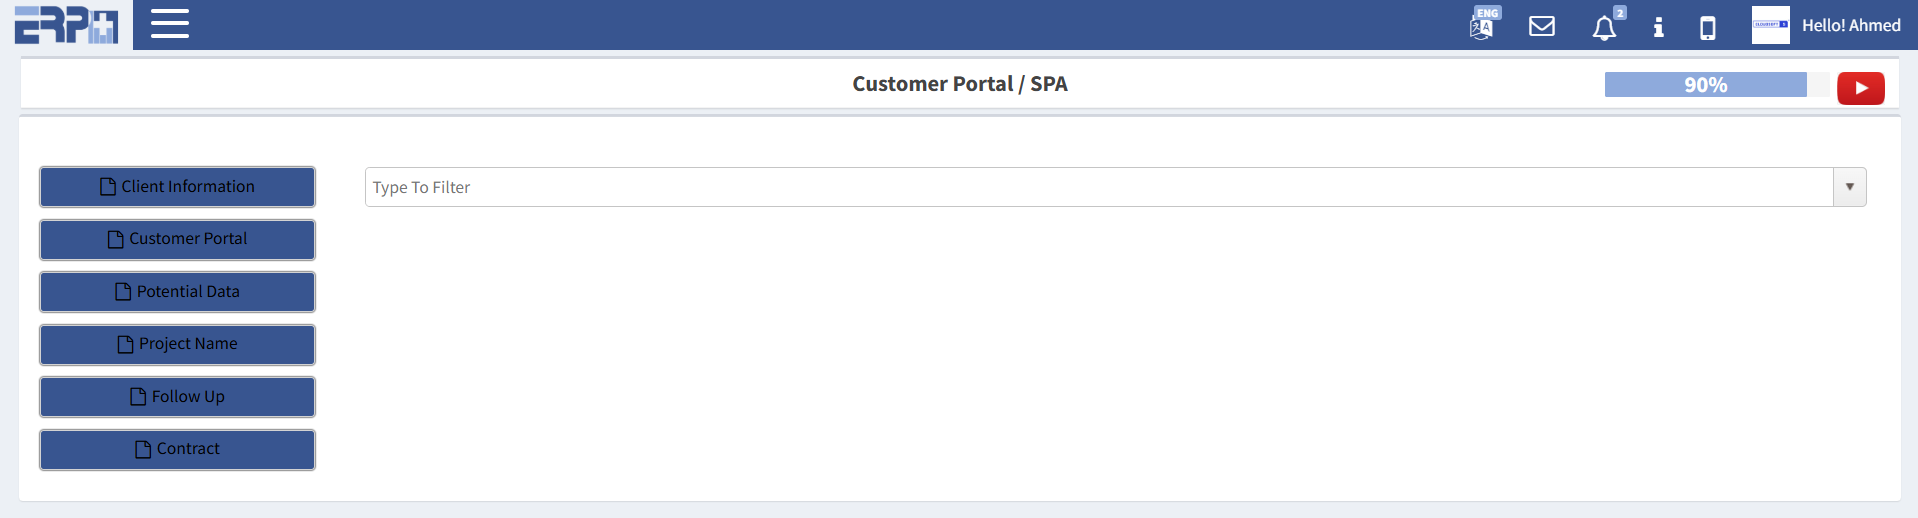Go to Potential Data

point(177,292)
